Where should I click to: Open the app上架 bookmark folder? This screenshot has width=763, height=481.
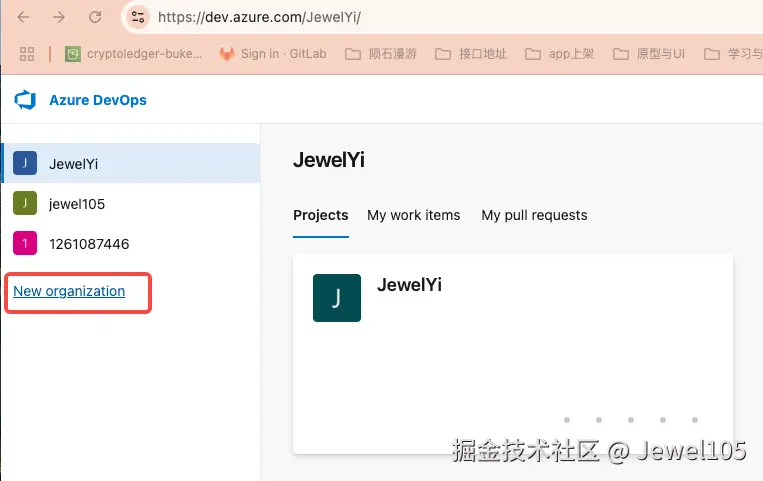point(560,54)
